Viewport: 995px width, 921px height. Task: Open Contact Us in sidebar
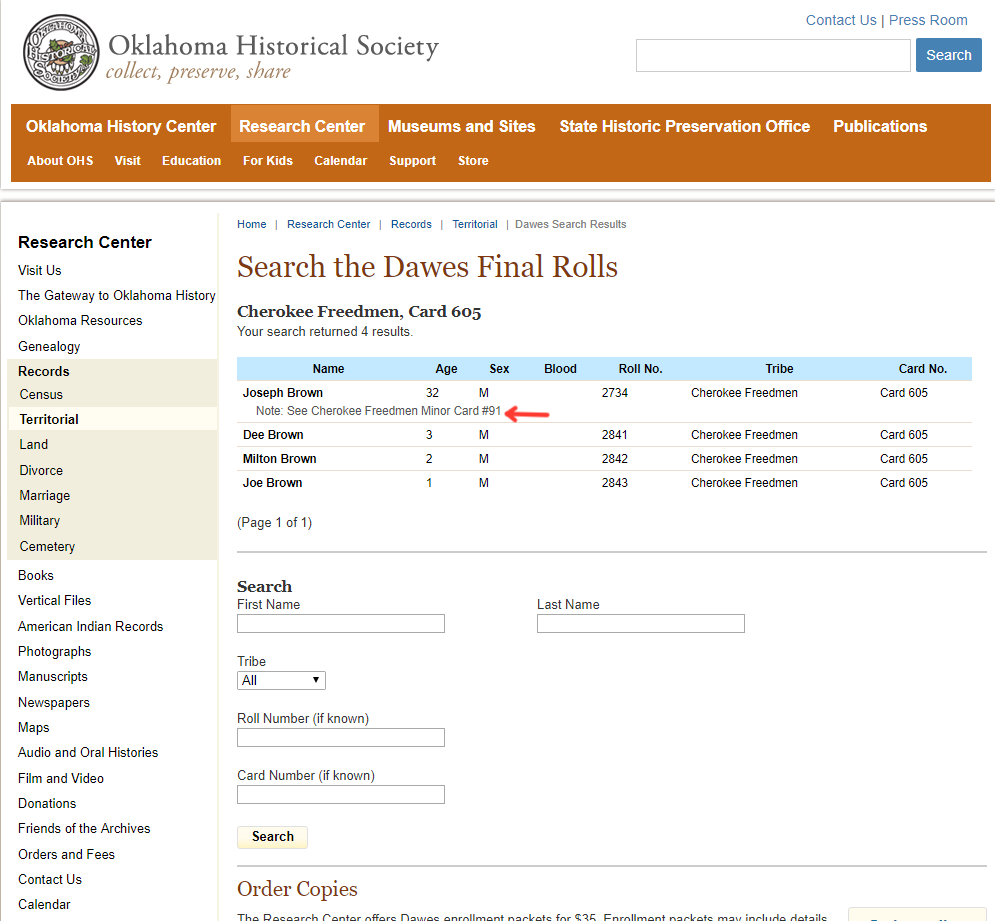(49, 879)
